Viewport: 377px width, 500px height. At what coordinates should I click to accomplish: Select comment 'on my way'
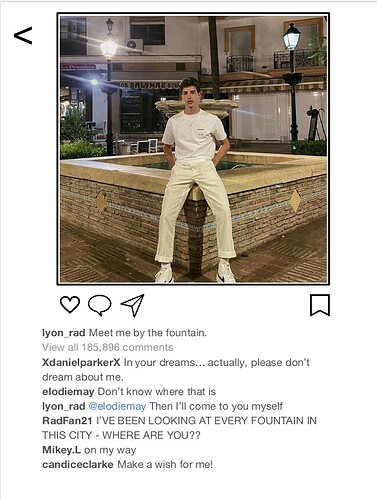point(110,450)
